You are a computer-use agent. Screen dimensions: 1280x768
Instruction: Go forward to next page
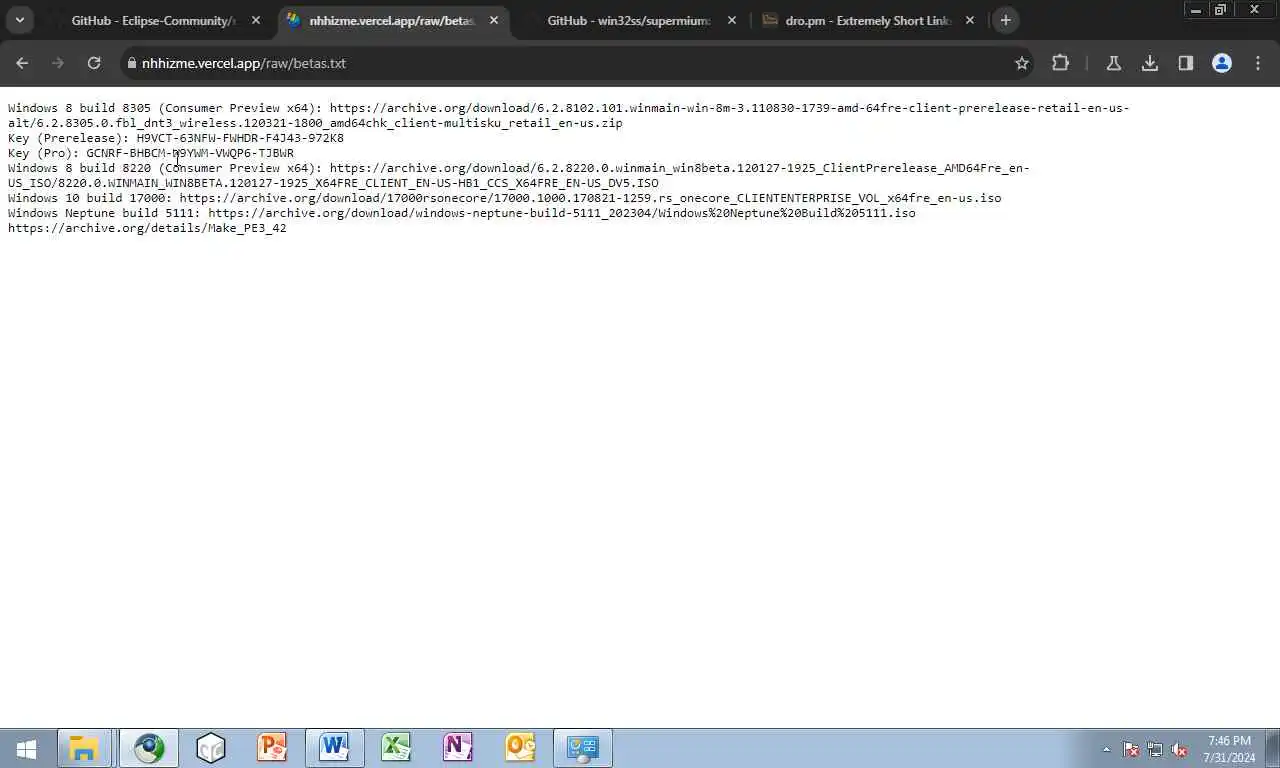pyautogui.click(x=58, y=63)
